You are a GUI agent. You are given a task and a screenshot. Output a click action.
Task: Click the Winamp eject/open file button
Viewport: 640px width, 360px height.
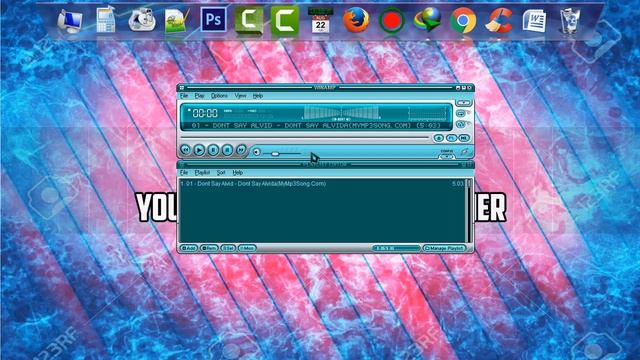[x=439, y=138]
